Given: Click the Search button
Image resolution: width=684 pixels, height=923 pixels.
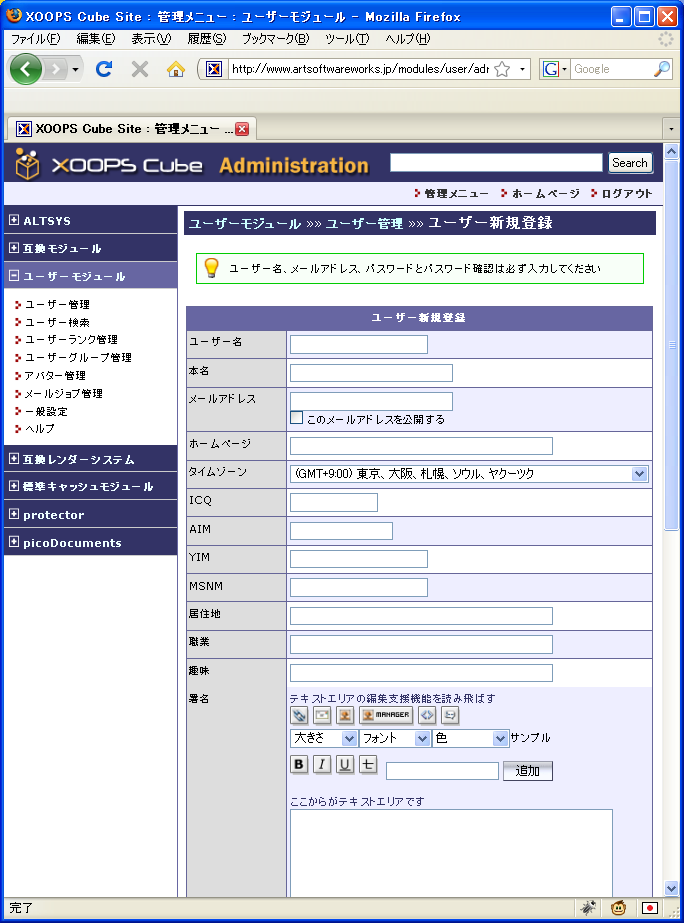Looking at the screenshot, I should [630, 163].
